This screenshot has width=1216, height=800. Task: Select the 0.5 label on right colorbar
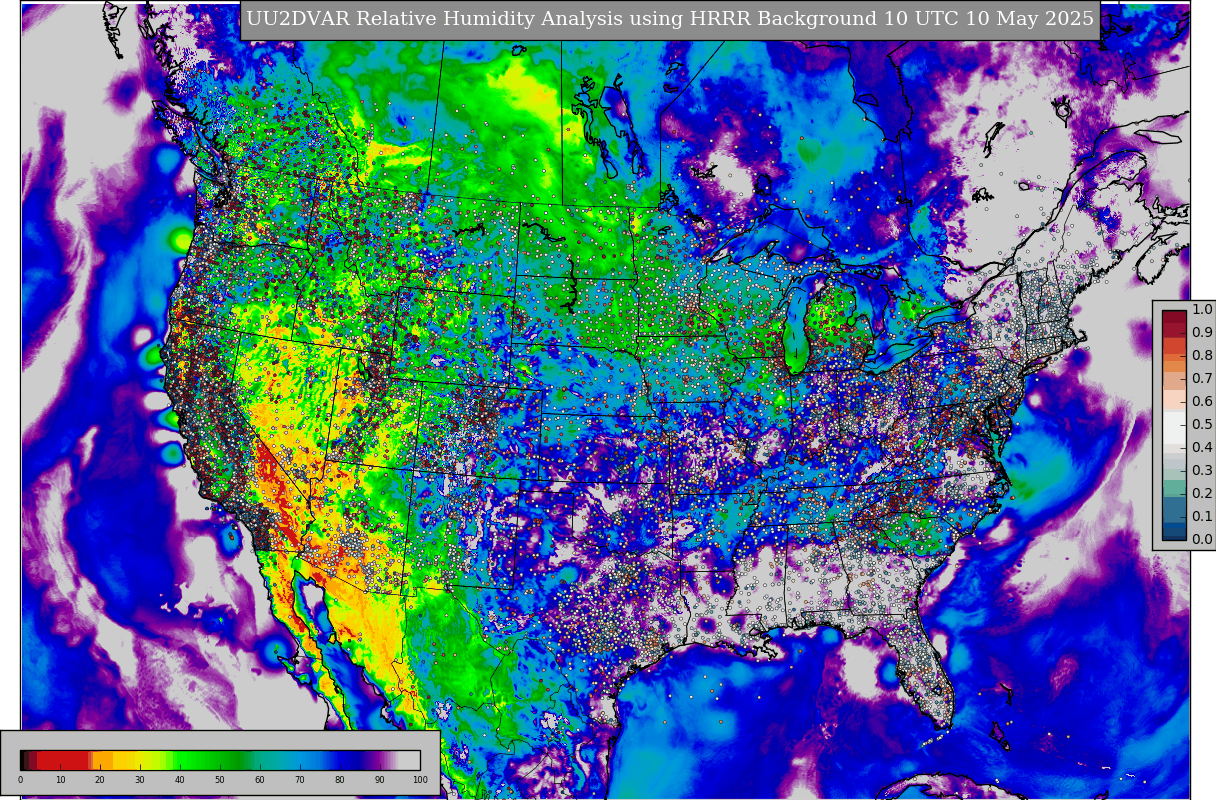[x=1202, y=424]
